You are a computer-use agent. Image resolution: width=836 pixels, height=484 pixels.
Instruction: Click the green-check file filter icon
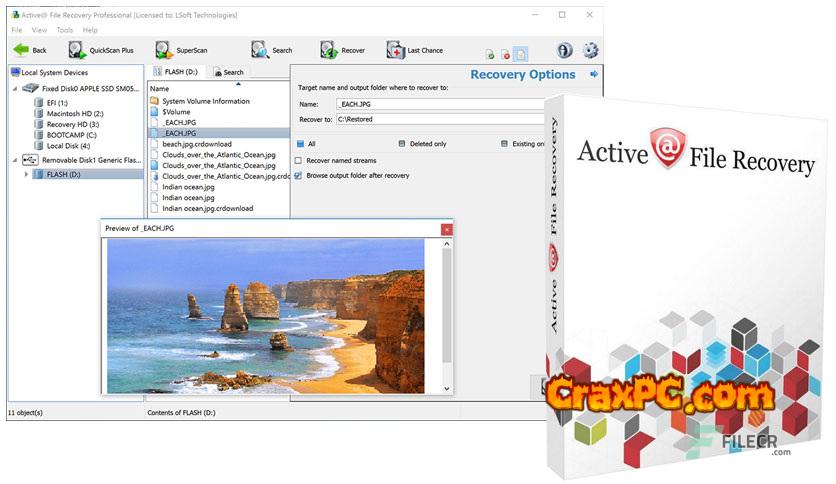tap(490, 54)
